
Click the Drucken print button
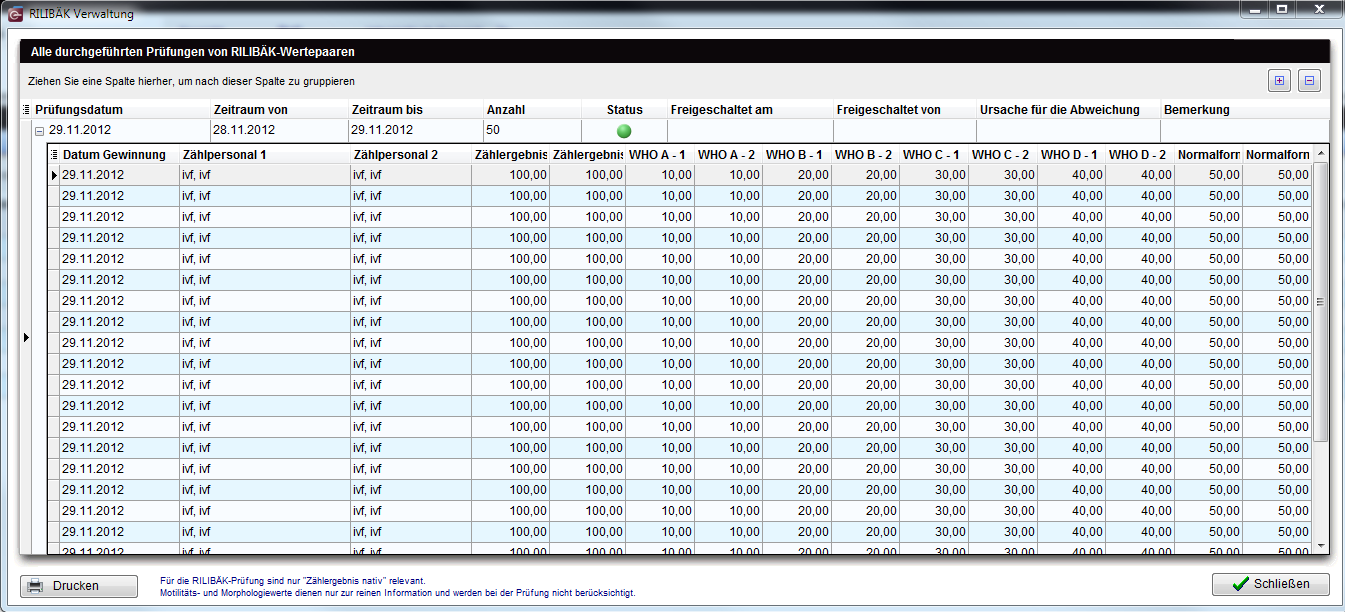79,585
